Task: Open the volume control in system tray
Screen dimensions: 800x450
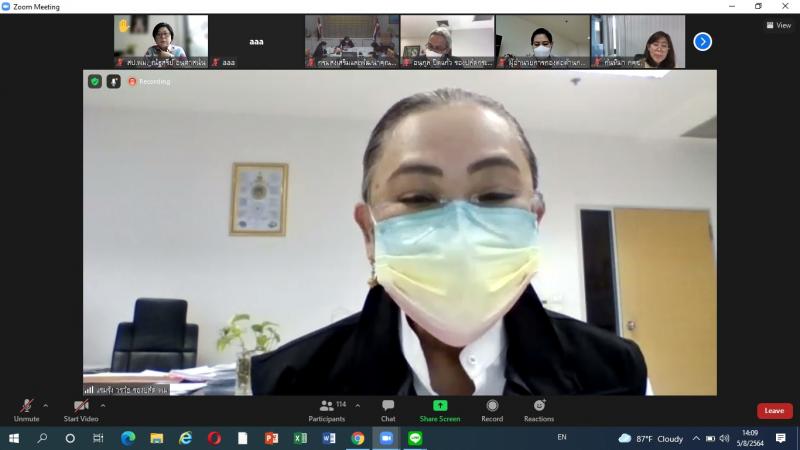Action: click(x=724, y=438)
